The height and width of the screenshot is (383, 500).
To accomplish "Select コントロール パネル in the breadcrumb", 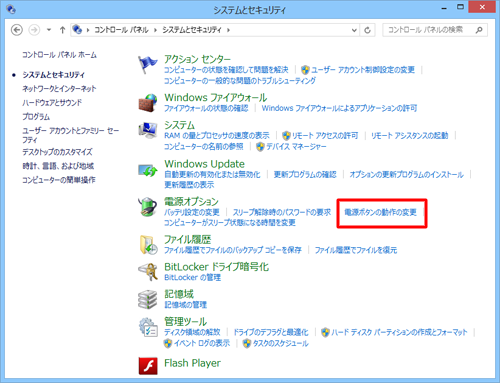I will 121,30.
